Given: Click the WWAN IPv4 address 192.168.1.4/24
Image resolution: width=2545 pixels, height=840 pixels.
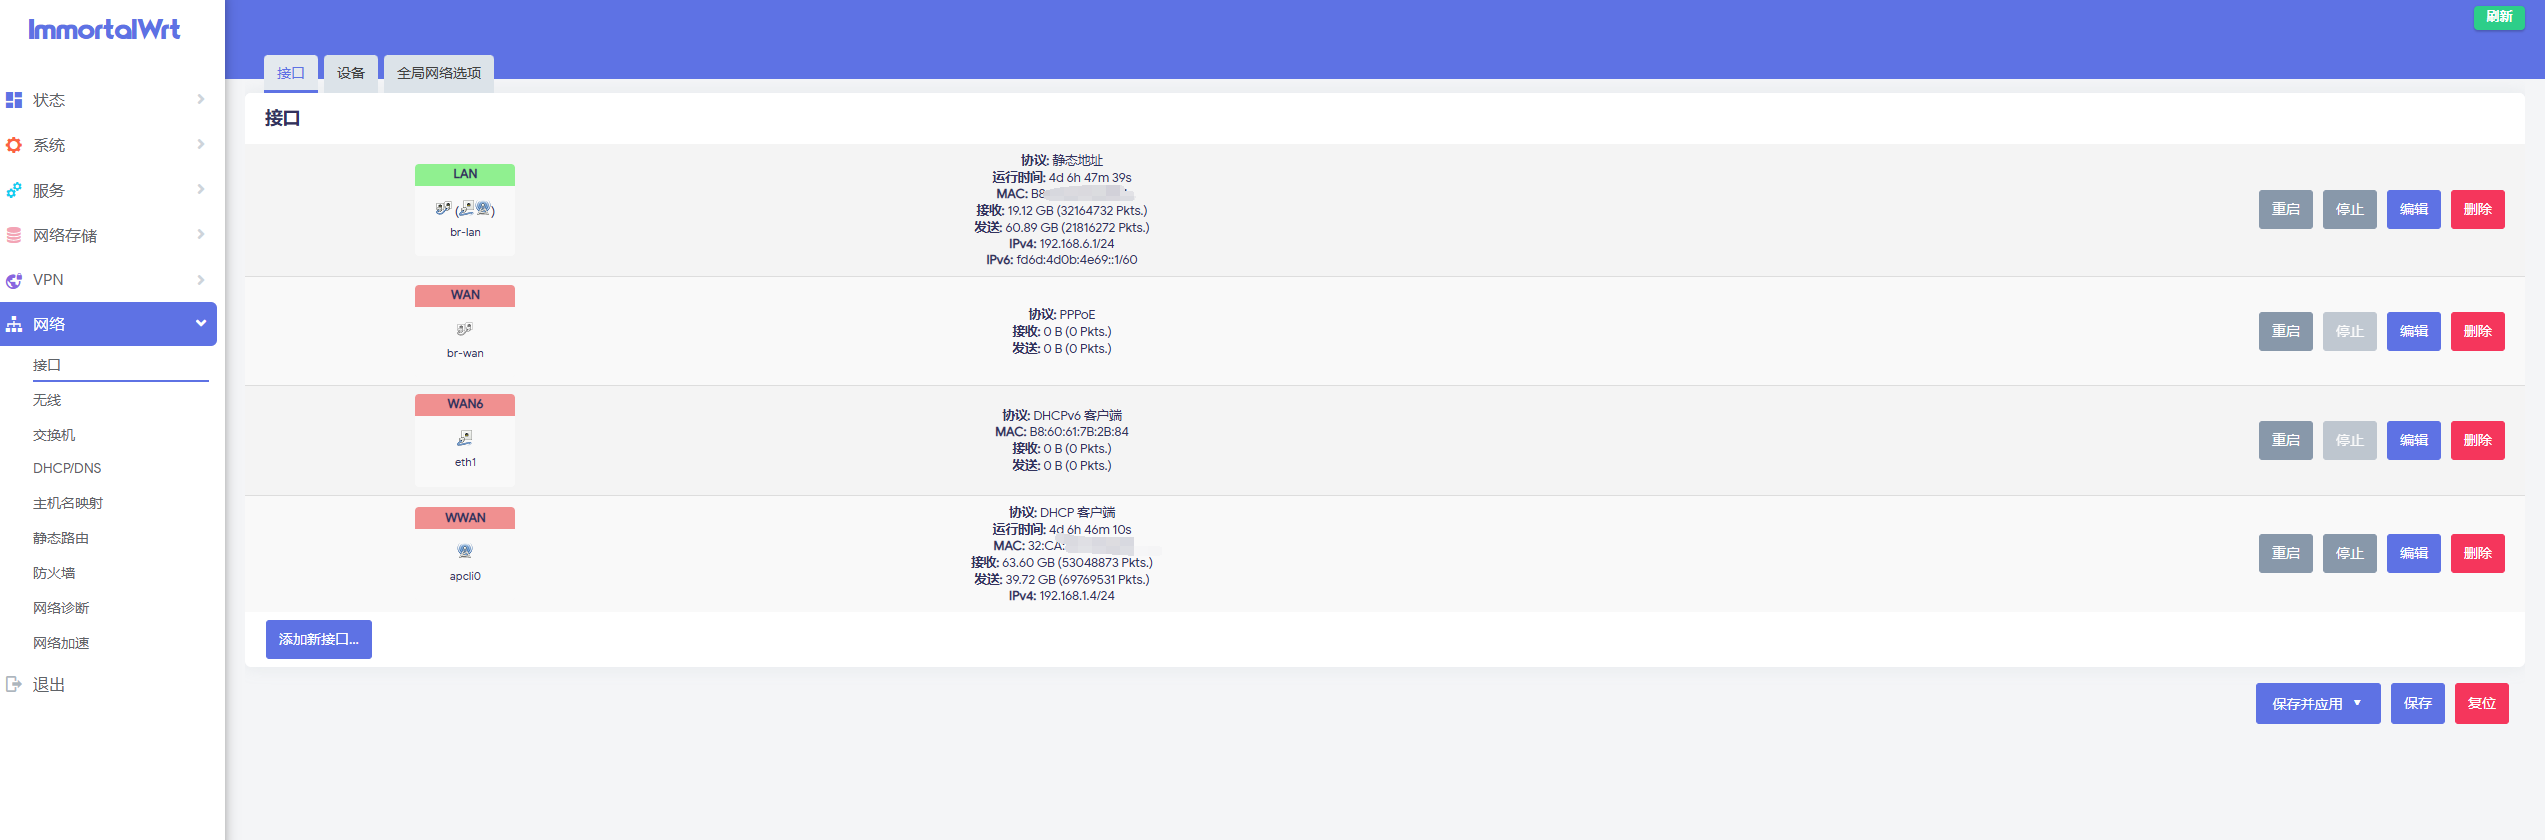Looking at the screenshot, I should (x=1076, y=595).
